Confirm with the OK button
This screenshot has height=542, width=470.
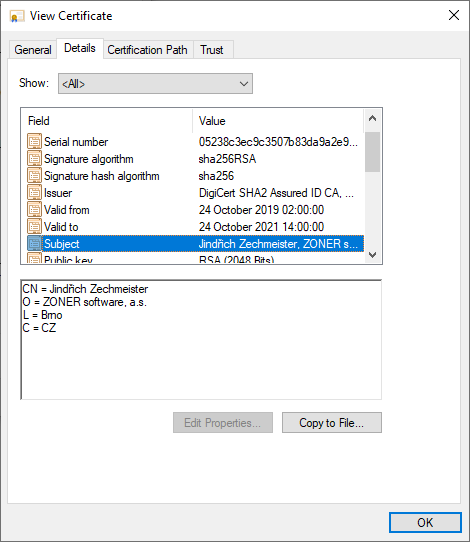[x=425, y=522]
